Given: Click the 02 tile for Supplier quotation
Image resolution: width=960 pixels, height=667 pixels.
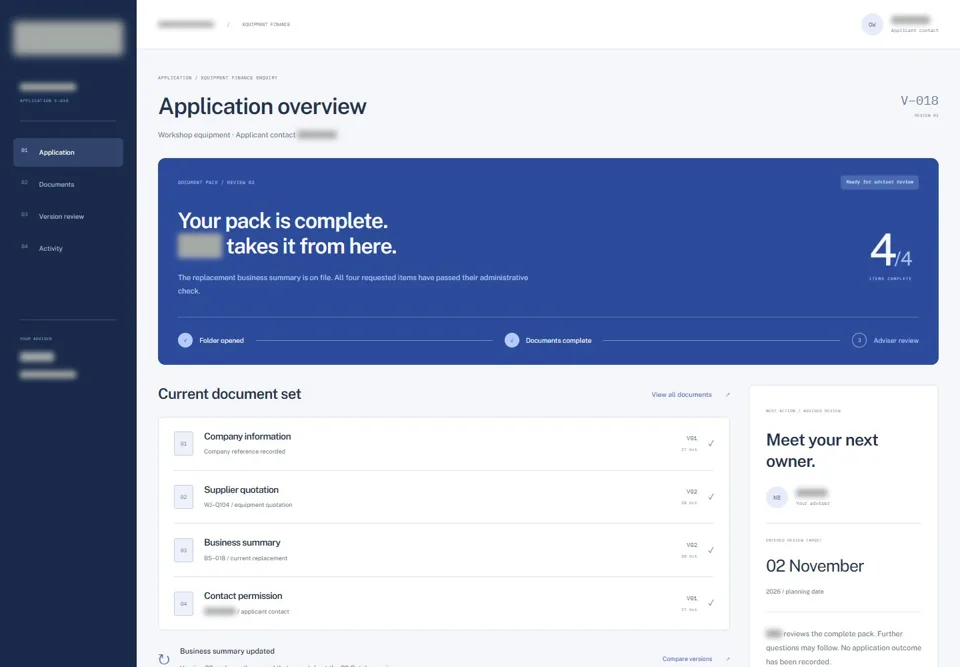Looking at the screenshot, I should [x=184, y=497].
